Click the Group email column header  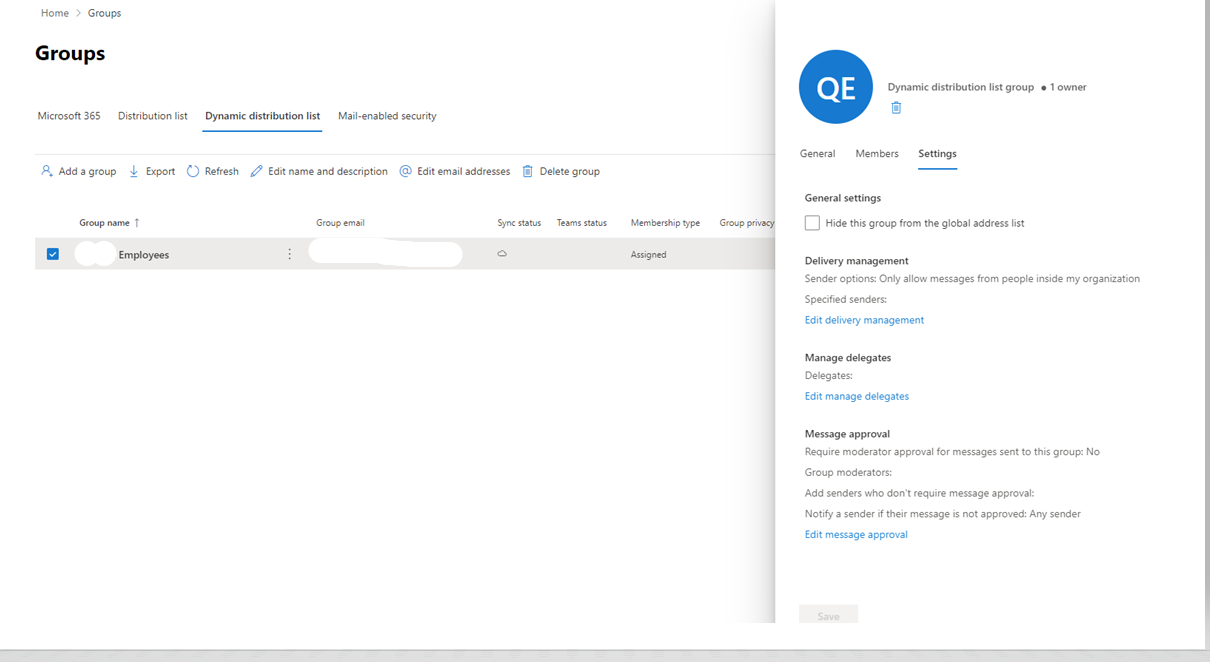pos(340,223)
